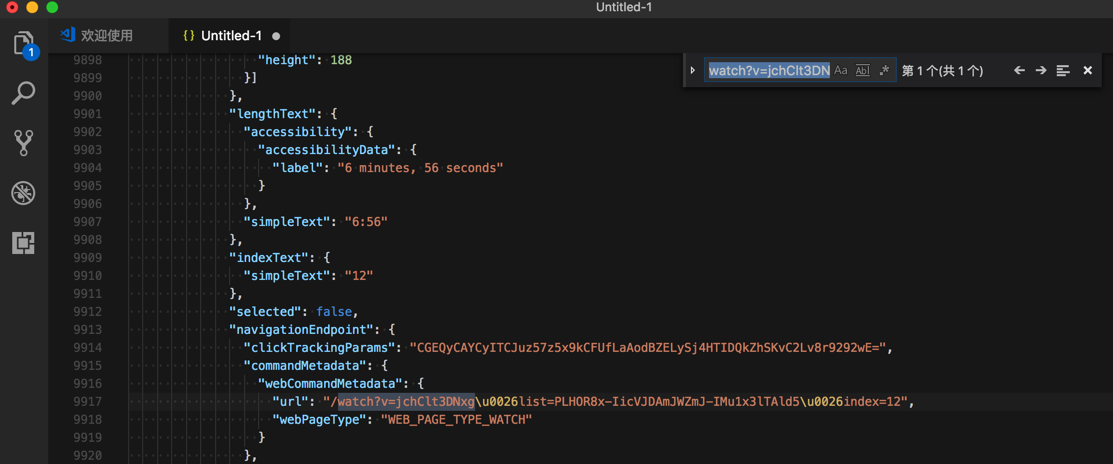
Task: Click the 188 height value
Action: click(x=341, y=60)
